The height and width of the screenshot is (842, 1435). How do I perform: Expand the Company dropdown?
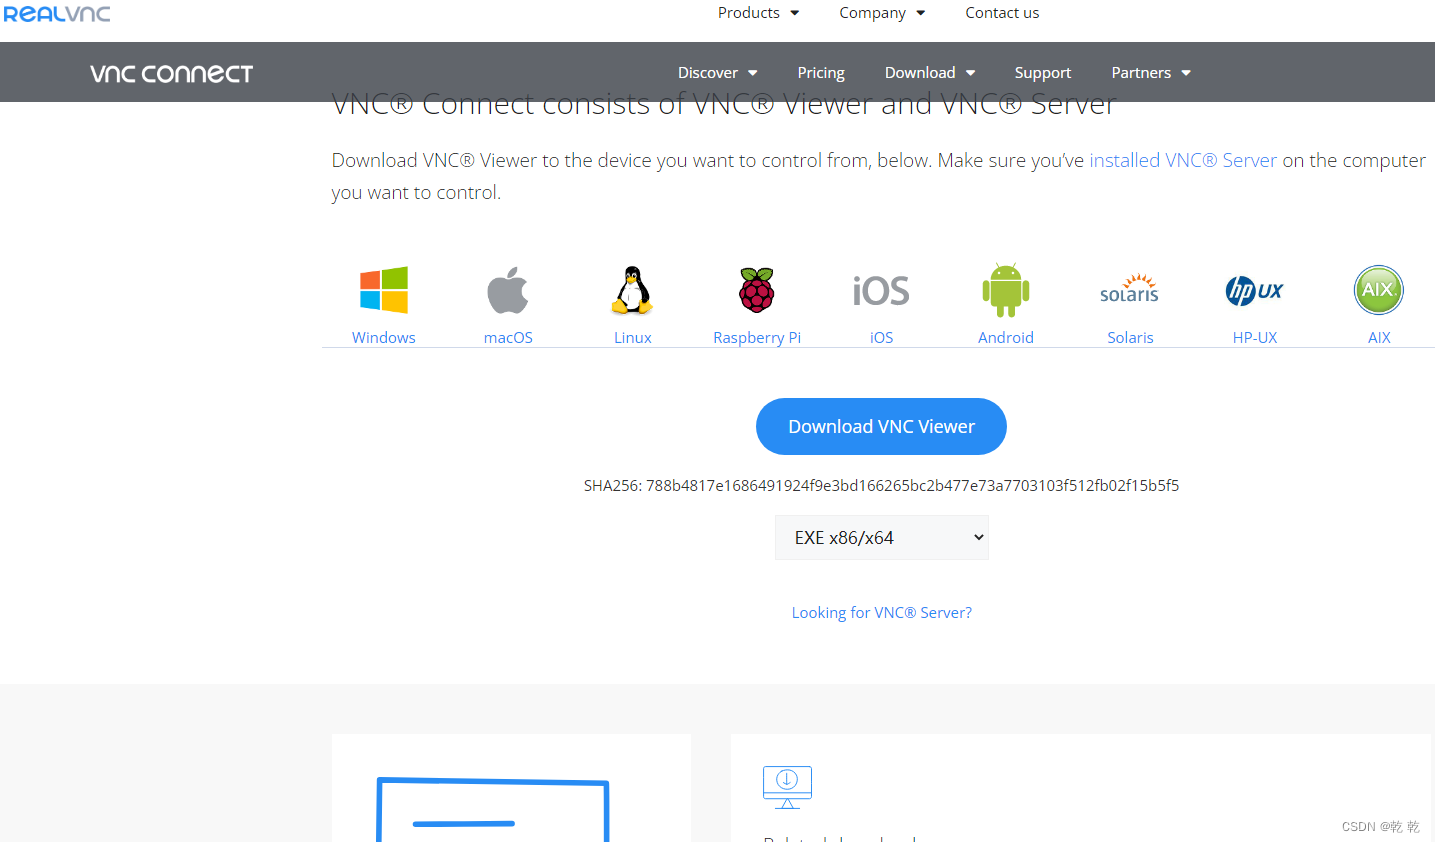coord(880,13)
